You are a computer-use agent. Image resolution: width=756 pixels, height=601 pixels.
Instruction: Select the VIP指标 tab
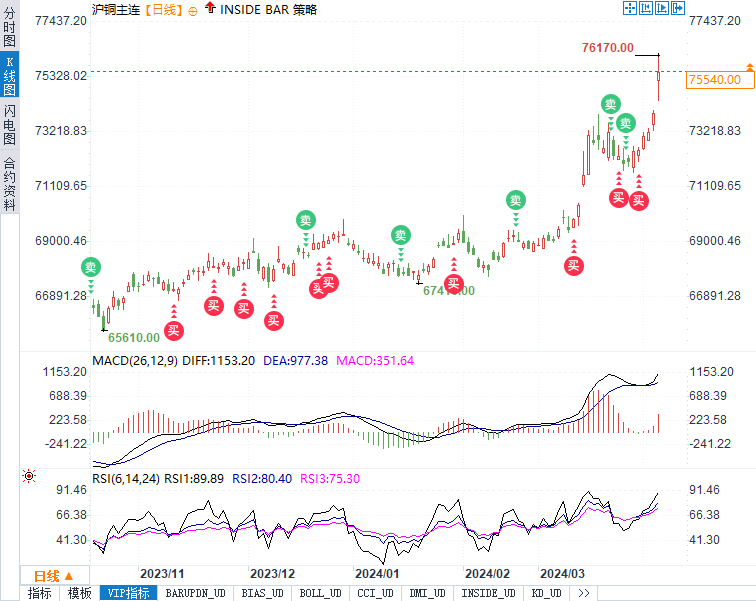129,593
